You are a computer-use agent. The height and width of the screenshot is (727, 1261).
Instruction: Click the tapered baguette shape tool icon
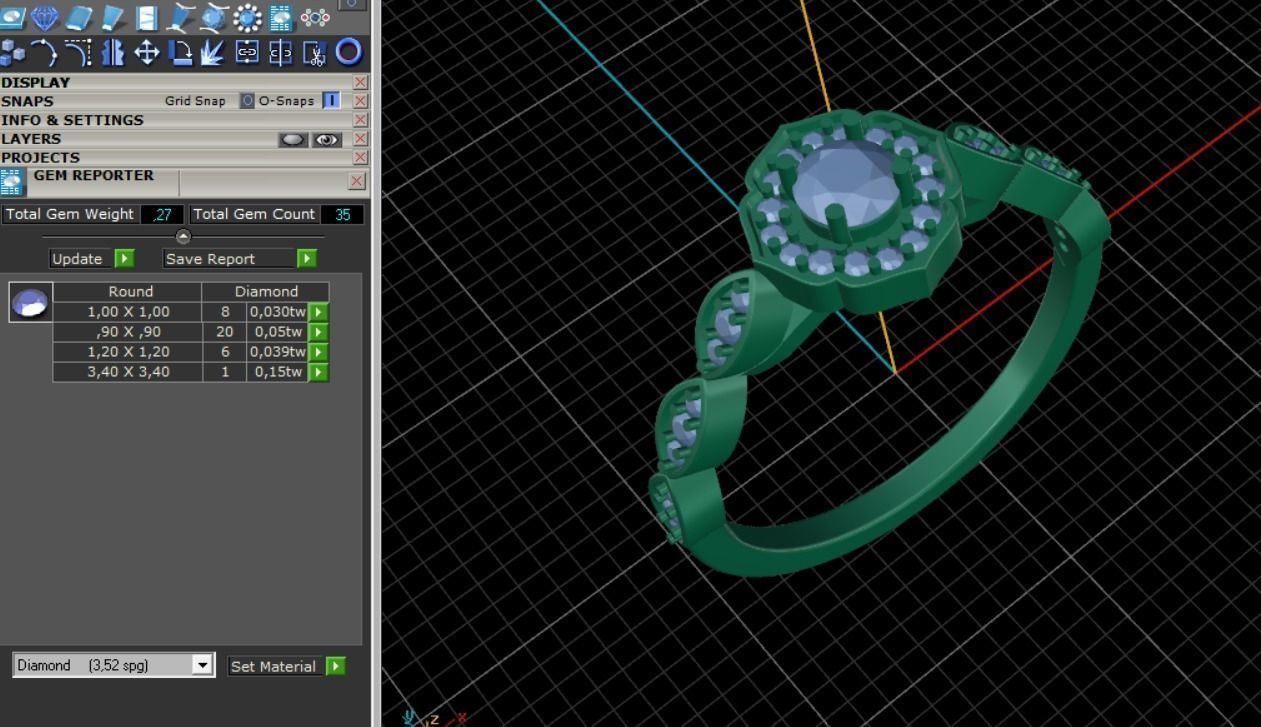pos(113,17)
